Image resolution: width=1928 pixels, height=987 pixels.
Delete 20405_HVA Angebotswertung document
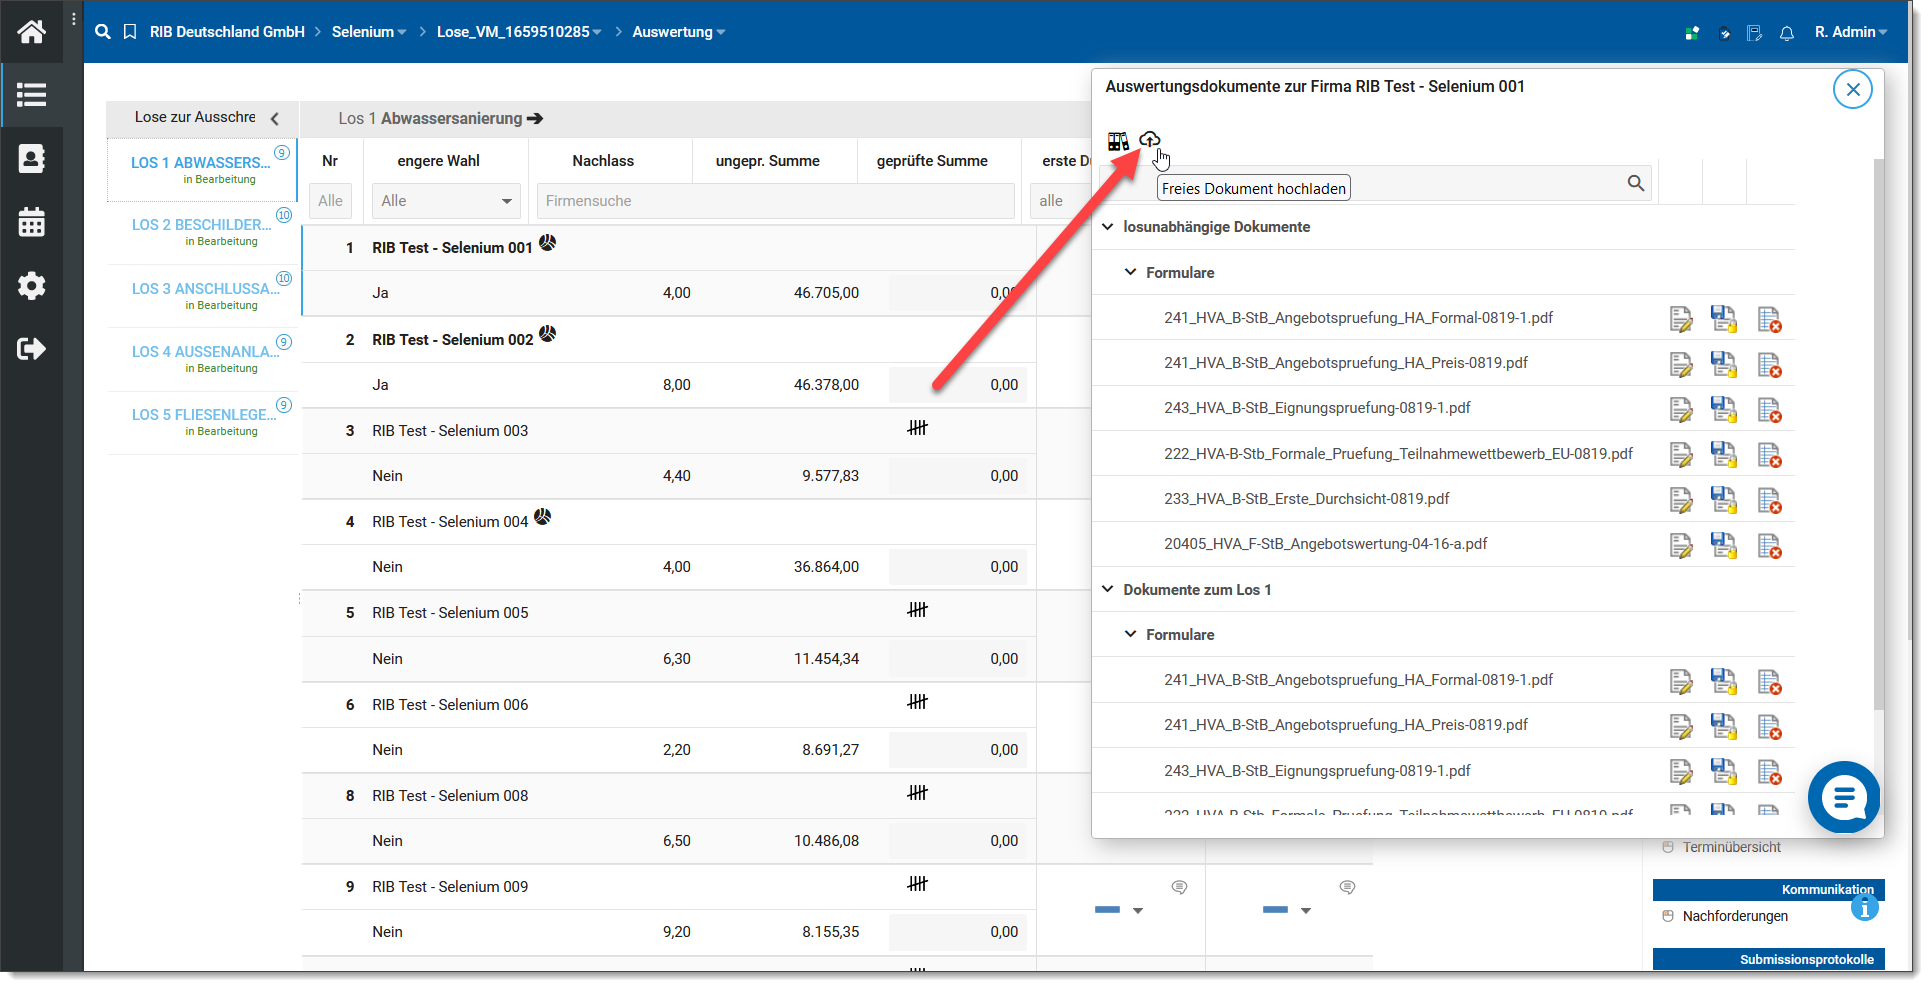pyautogui.click(x=1770, y=546)
